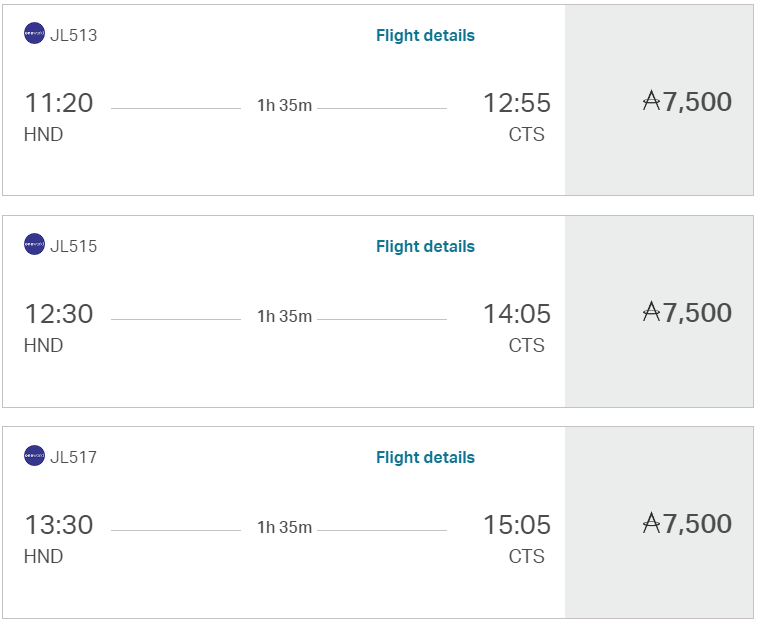This screenshot has width=759, height=623.
Task: Click the oneworld logo beside JL517
Action: [34, 456]
